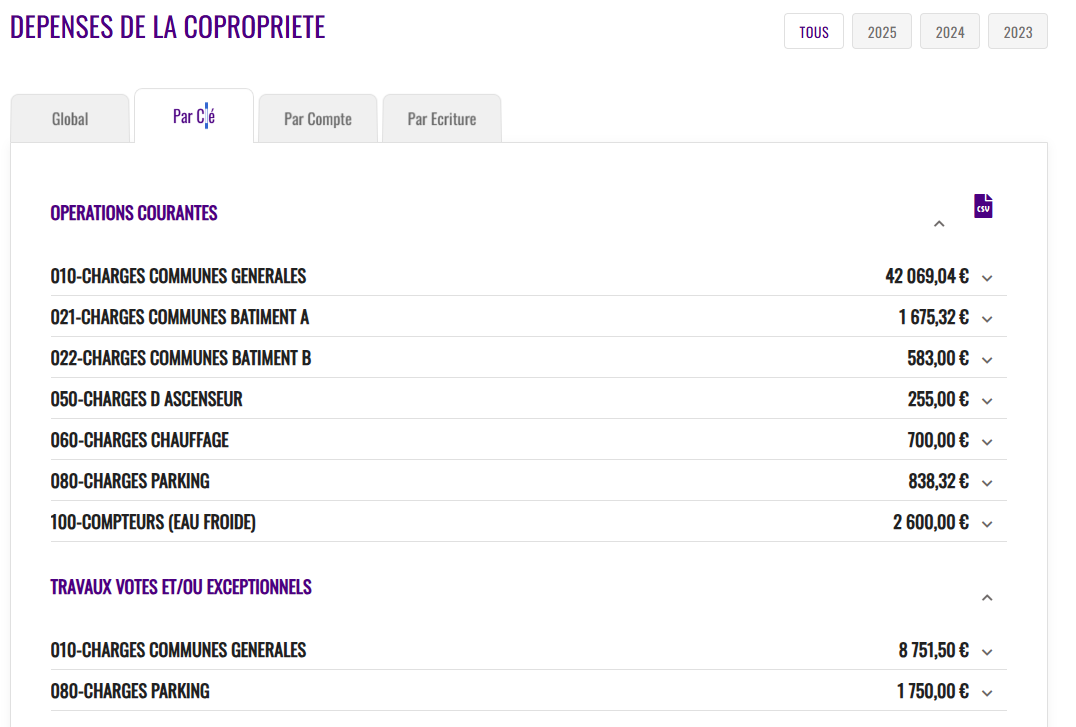Expand the 8 751,50 € Charges Communes Generales row
This screenshot has height=727, width=1076.
point(987,652)
